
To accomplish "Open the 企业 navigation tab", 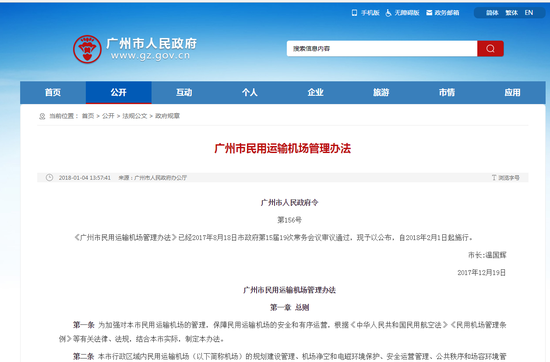I will tap(315, 93).
